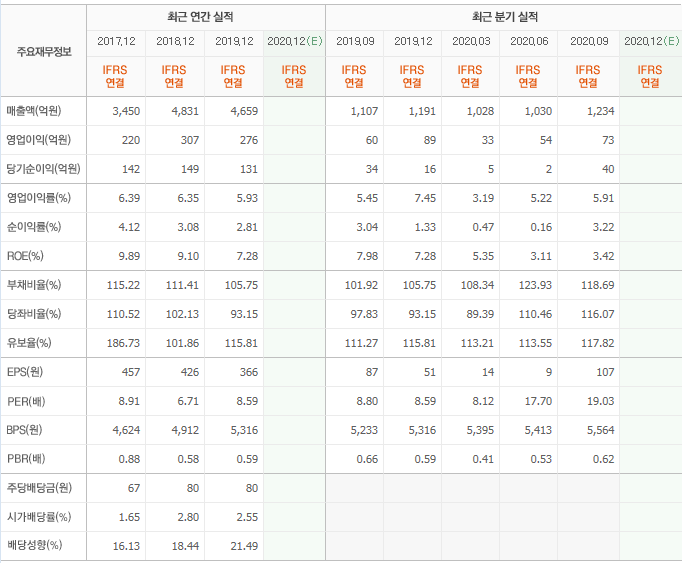Click the '유보율(%)' row label

[29, 343]
